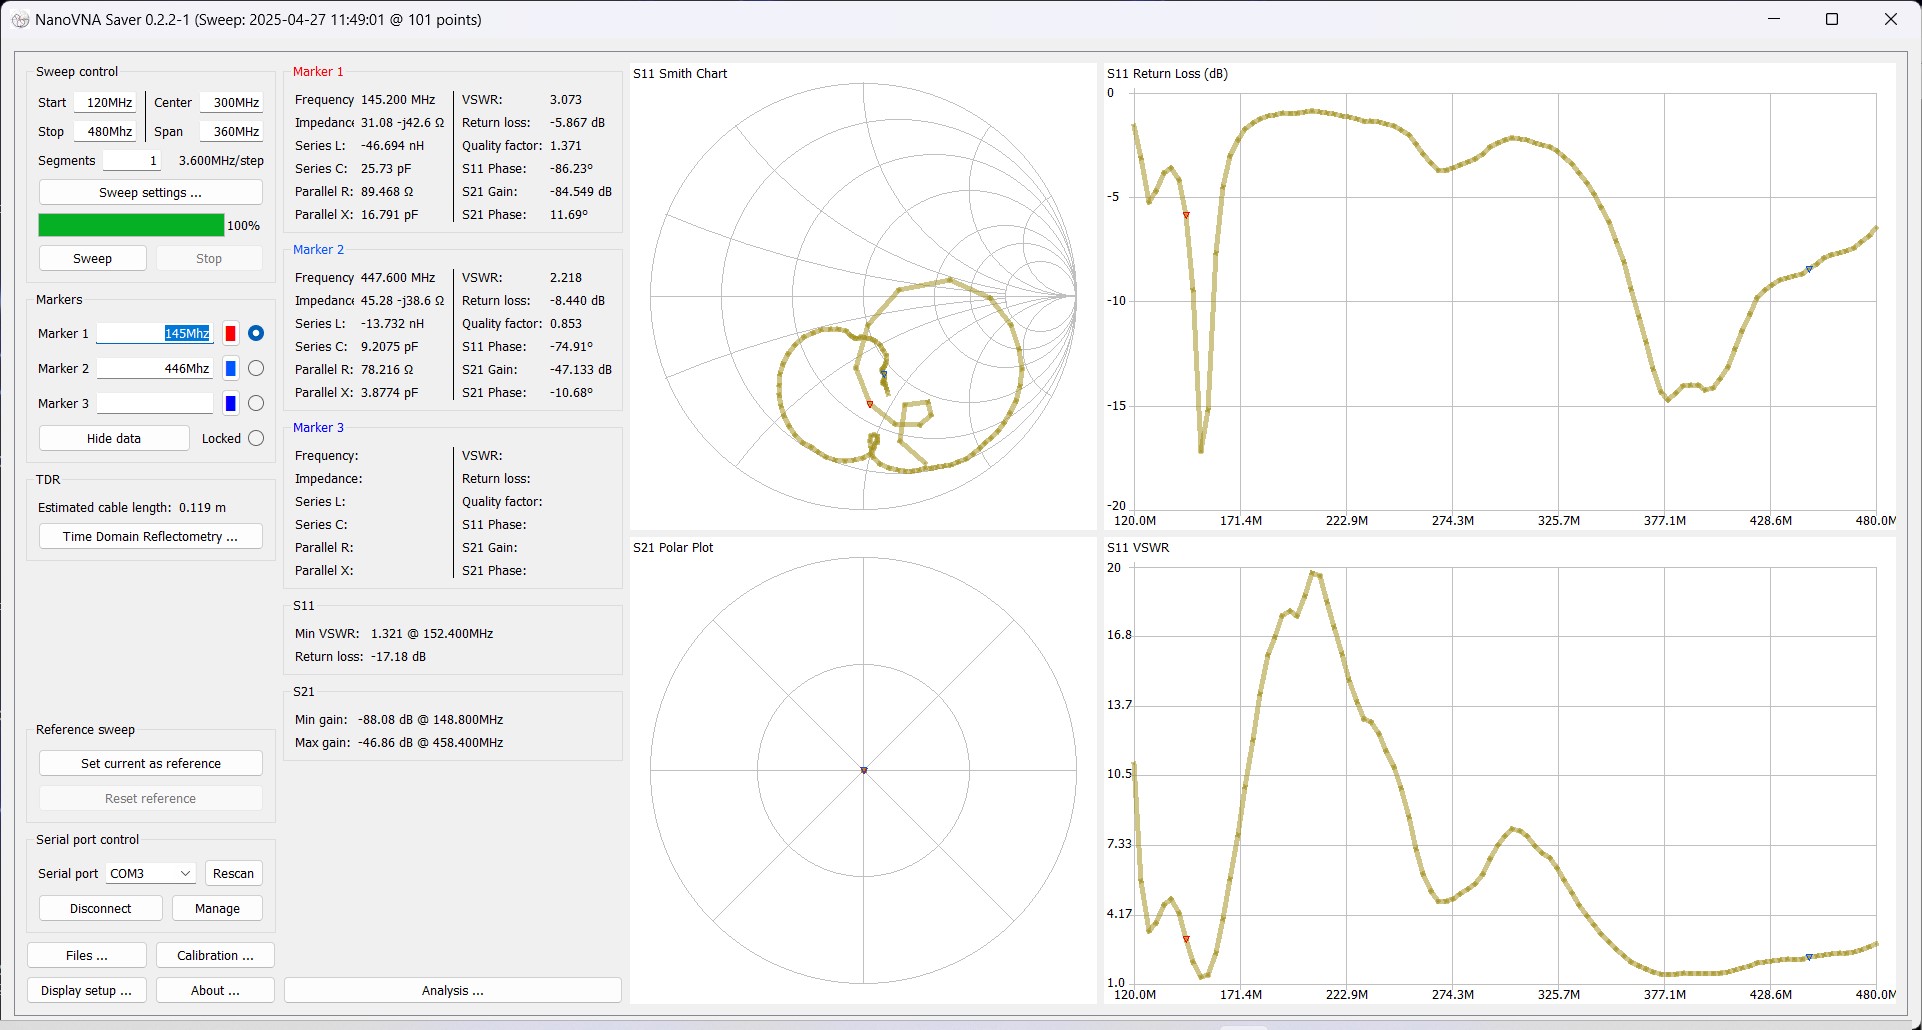Click the blue Marker 2 color swatch
The image size is (1922, 1030).
(x=230, y=369)
